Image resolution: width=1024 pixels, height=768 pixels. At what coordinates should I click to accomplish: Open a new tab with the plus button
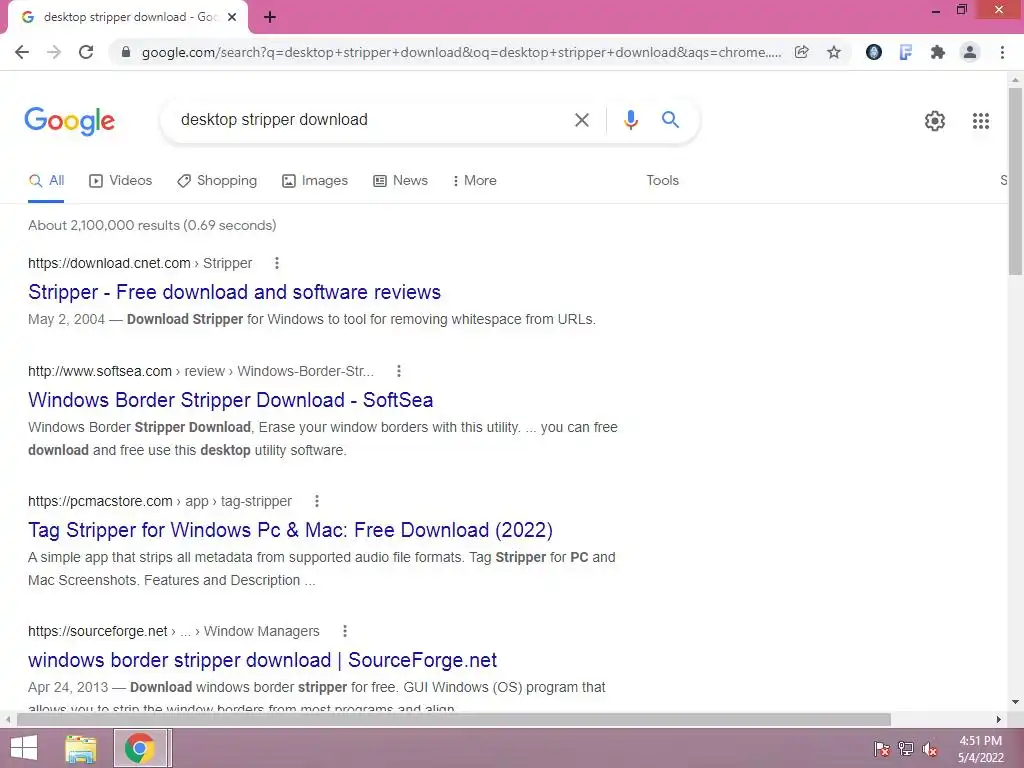tap(270, 17)
